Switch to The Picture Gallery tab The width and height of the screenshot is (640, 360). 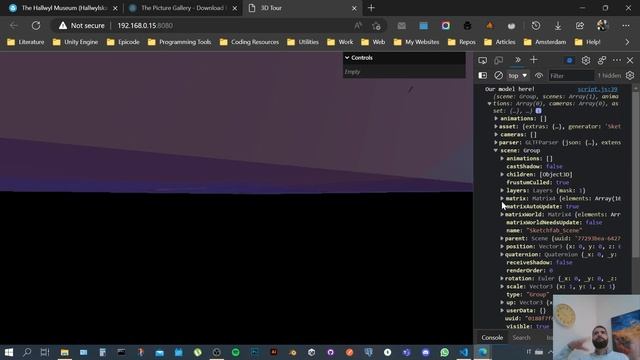coord(182,8)
